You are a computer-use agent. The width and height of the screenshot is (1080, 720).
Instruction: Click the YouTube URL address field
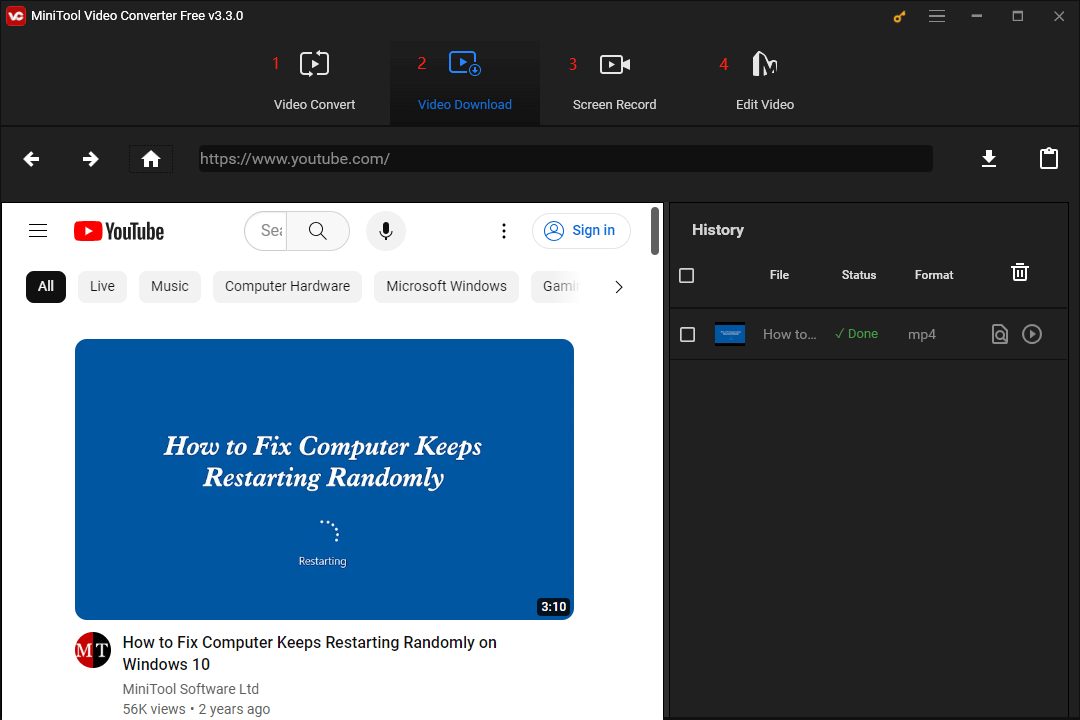(x=565, y=158)
